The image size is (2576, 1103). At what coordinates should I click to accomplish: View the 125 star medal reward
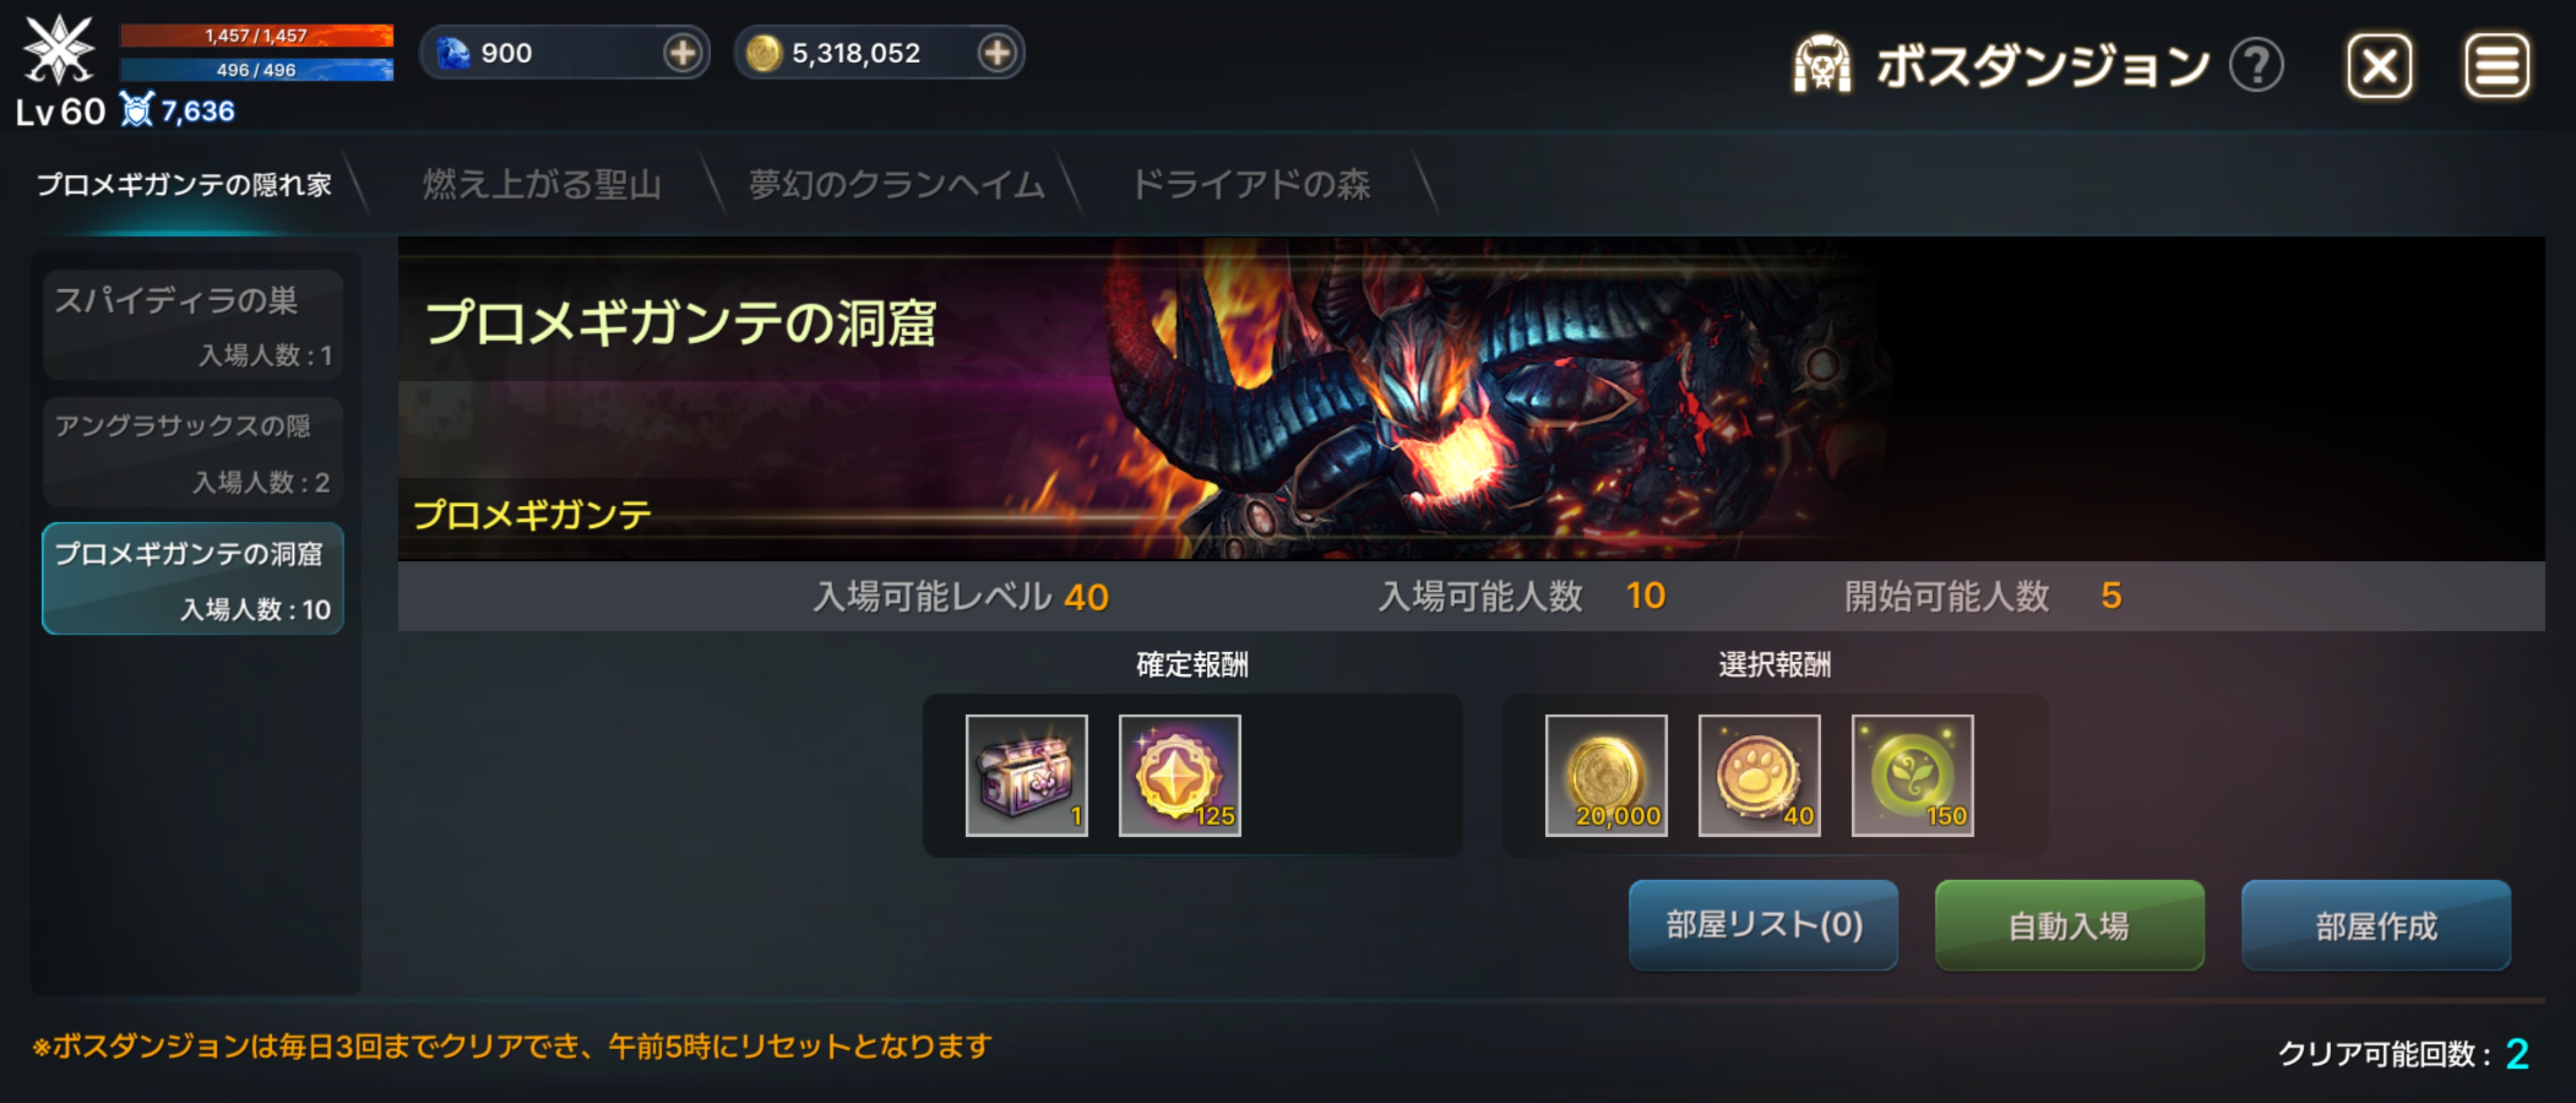pos(1179,775)
